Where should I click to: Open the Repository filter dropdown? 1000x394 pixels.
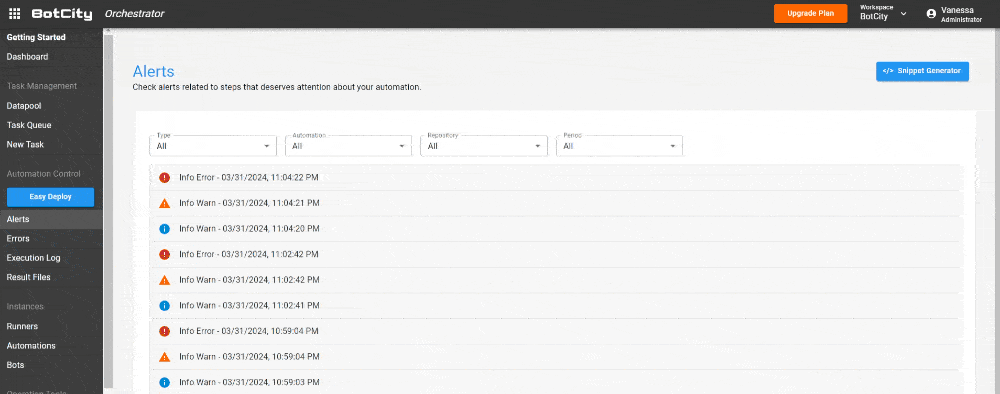pyautogui.click(x=484, y=145)
